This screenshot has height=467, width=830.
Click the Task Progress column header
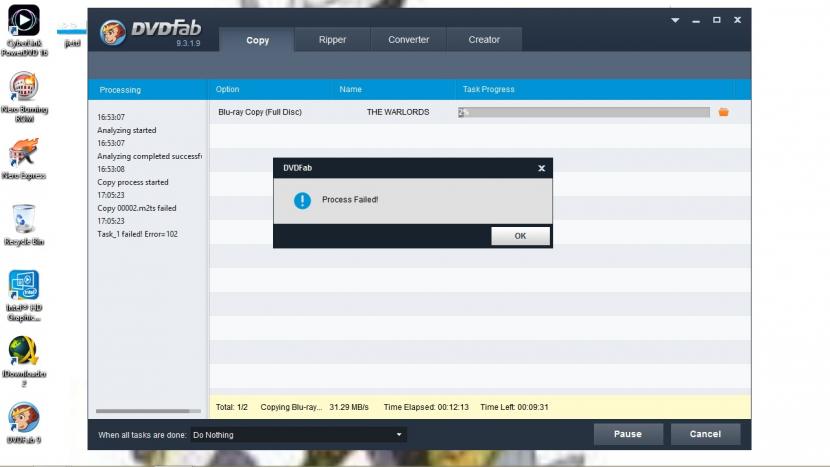[x=489, y=89]
